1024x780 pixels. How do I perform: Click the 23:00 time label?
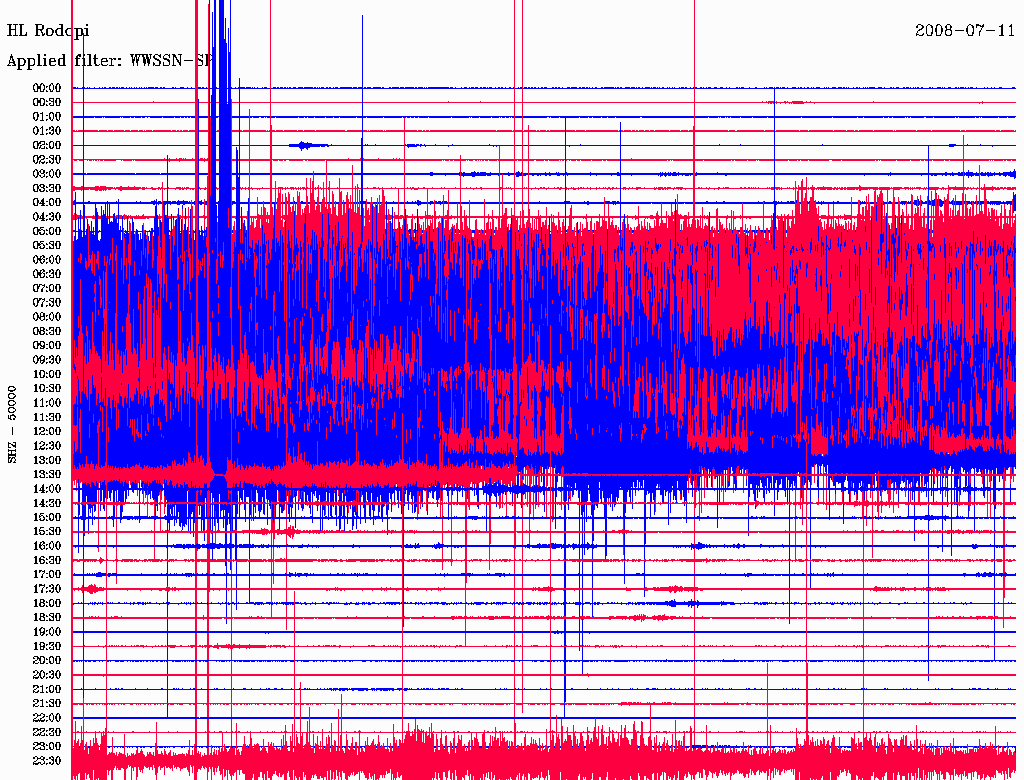(47, 747)
